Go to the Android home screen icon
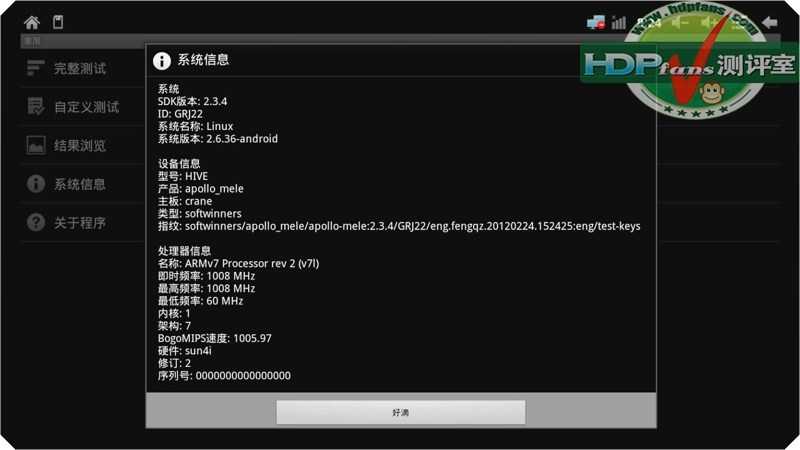The width and height of the screenshot is (800, 450). click(32, 22)
